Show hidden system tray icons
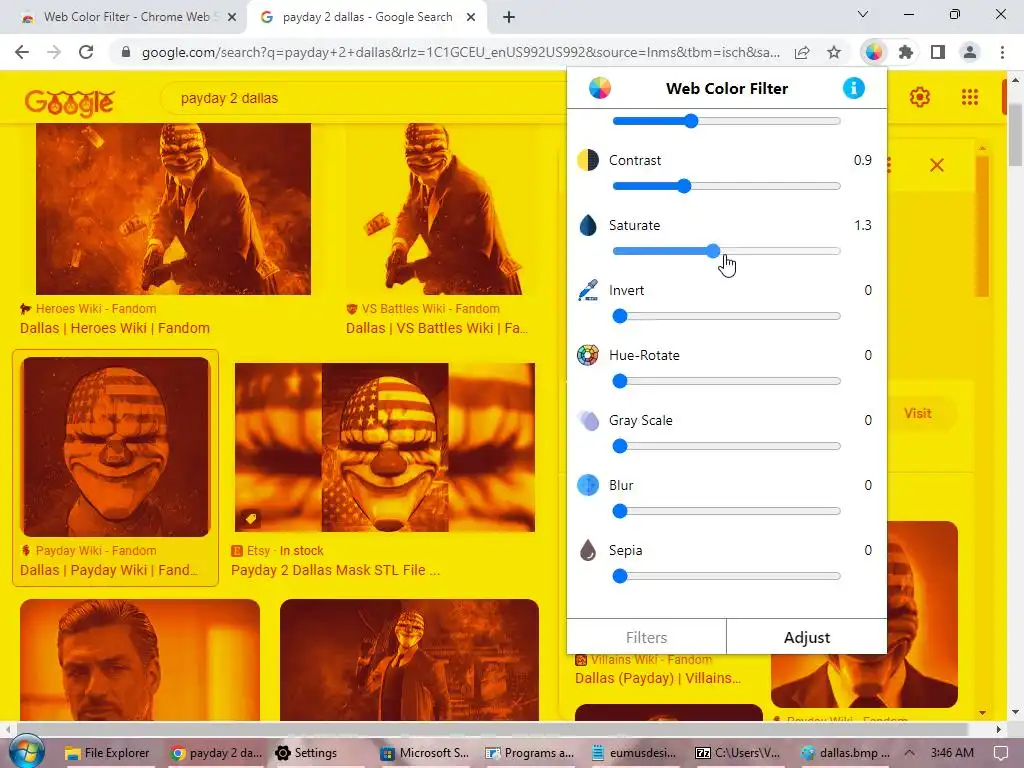Viewport: 1024px width, 768px height. pos(908,753)
